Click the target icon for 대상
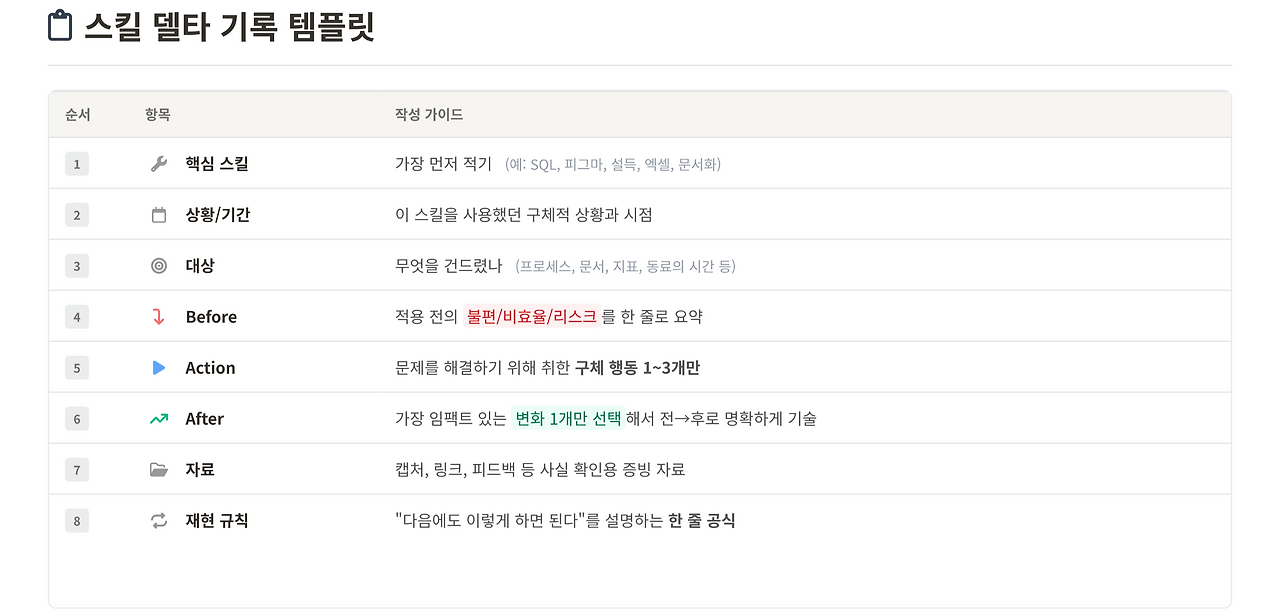Image resolution: width=1280 pixels, height=616 pixels. tap(159, 266)
